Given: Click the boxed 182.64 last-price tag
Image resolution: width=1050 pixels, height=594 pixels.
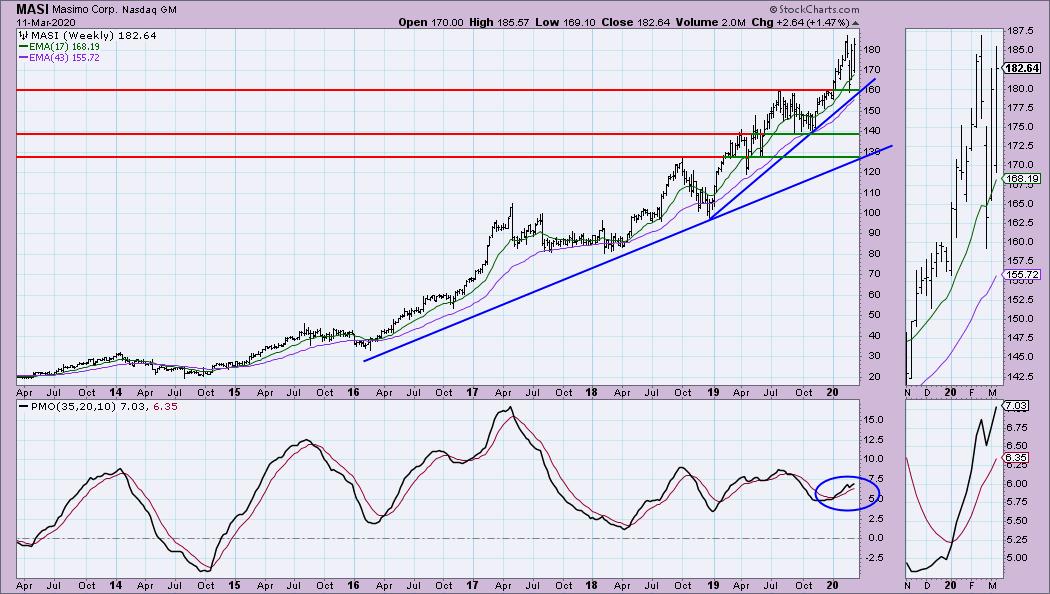Looking at the screenshot, I should [1023, 68].
